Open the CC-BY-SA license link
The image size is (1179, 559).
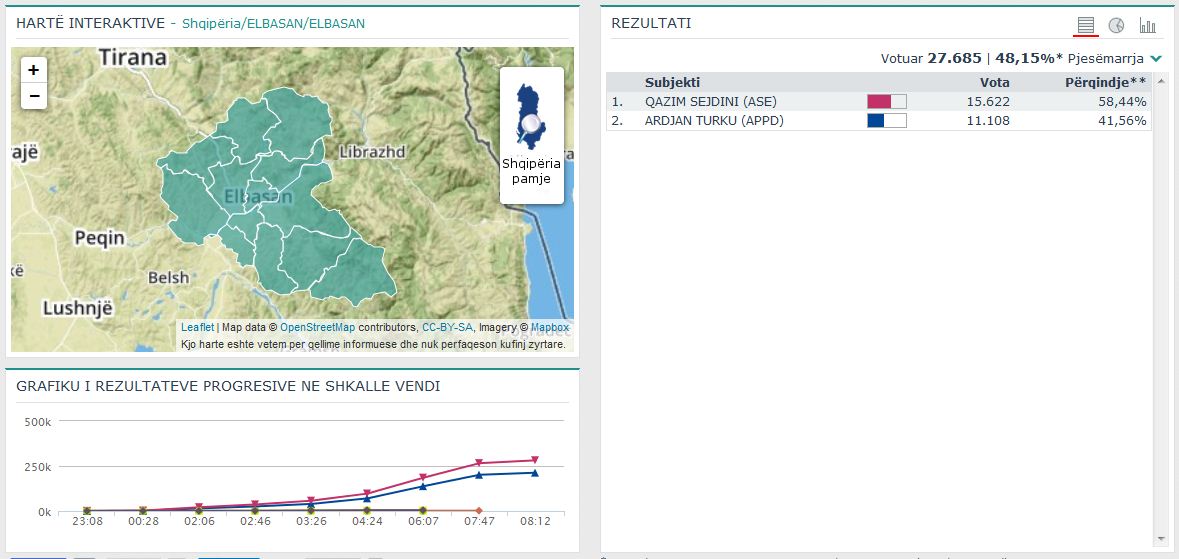click(447, 327)
